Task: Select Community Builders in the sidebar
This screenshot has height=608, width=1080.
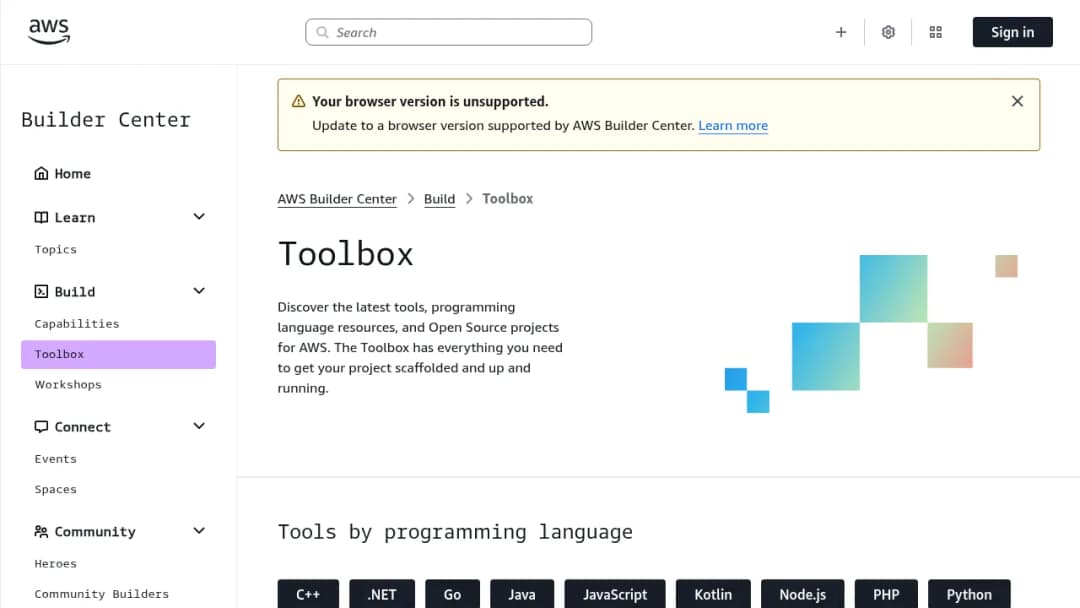Action: tap(102, 594)
